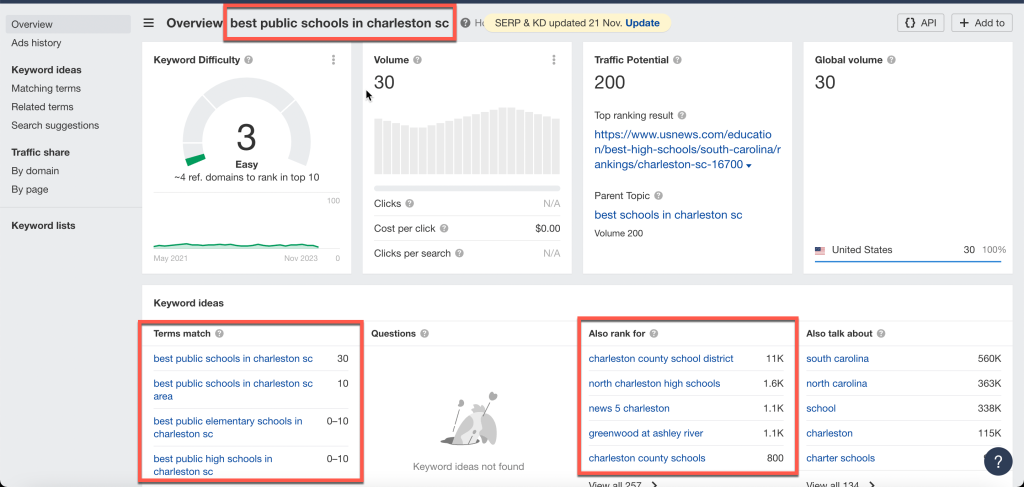Image resolution: width=1024 pixels, height=487 pixels.
Task: Open parent topic best schools in charleston sc
Action: [668, 215]
